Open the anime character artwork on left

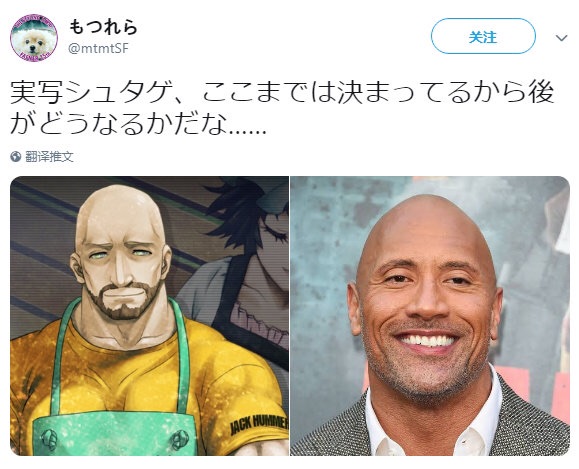pos(149,316)
